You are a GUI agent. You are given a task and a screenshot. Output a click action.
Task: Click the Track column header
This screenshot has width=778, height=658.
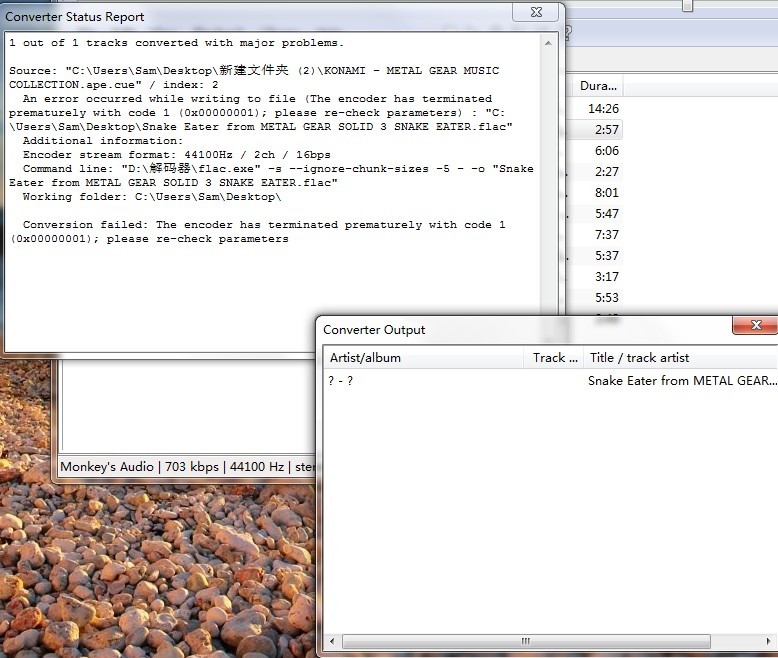point(554,358)
